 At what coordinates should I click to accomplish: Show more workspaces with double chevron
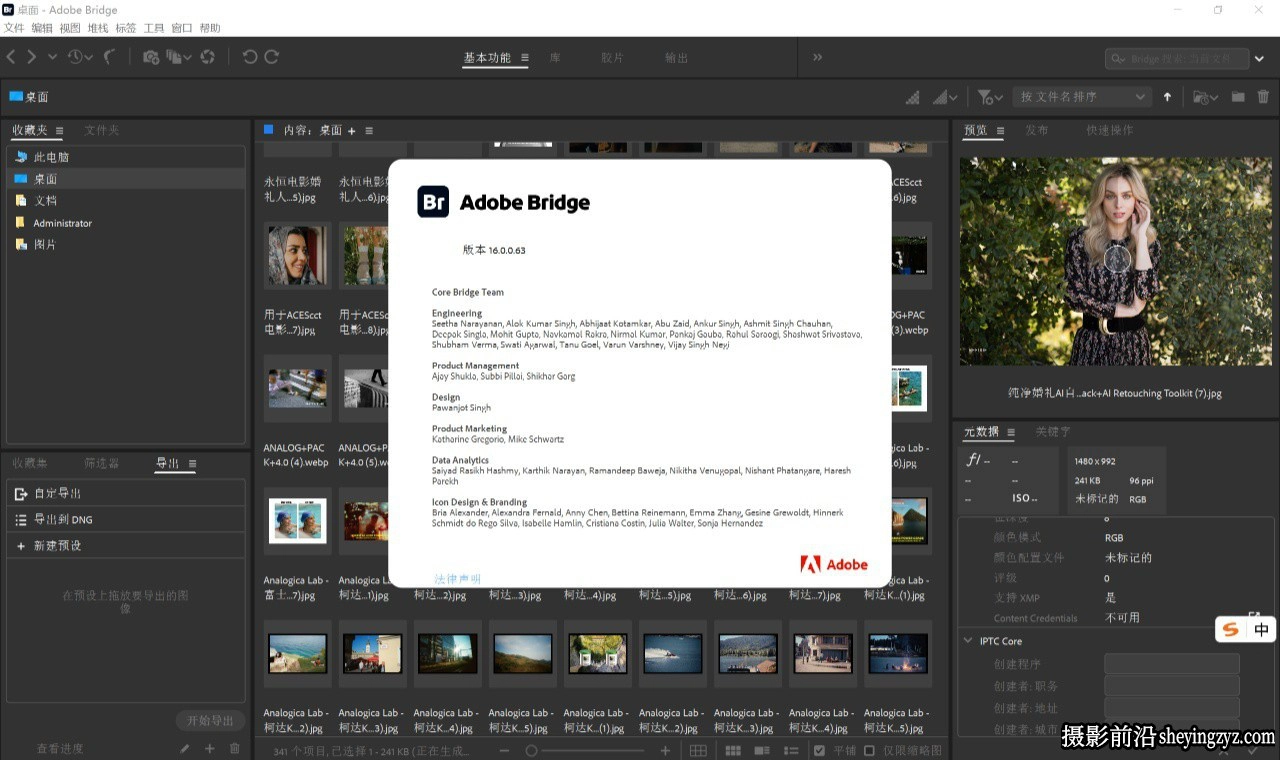pos(817,57)
